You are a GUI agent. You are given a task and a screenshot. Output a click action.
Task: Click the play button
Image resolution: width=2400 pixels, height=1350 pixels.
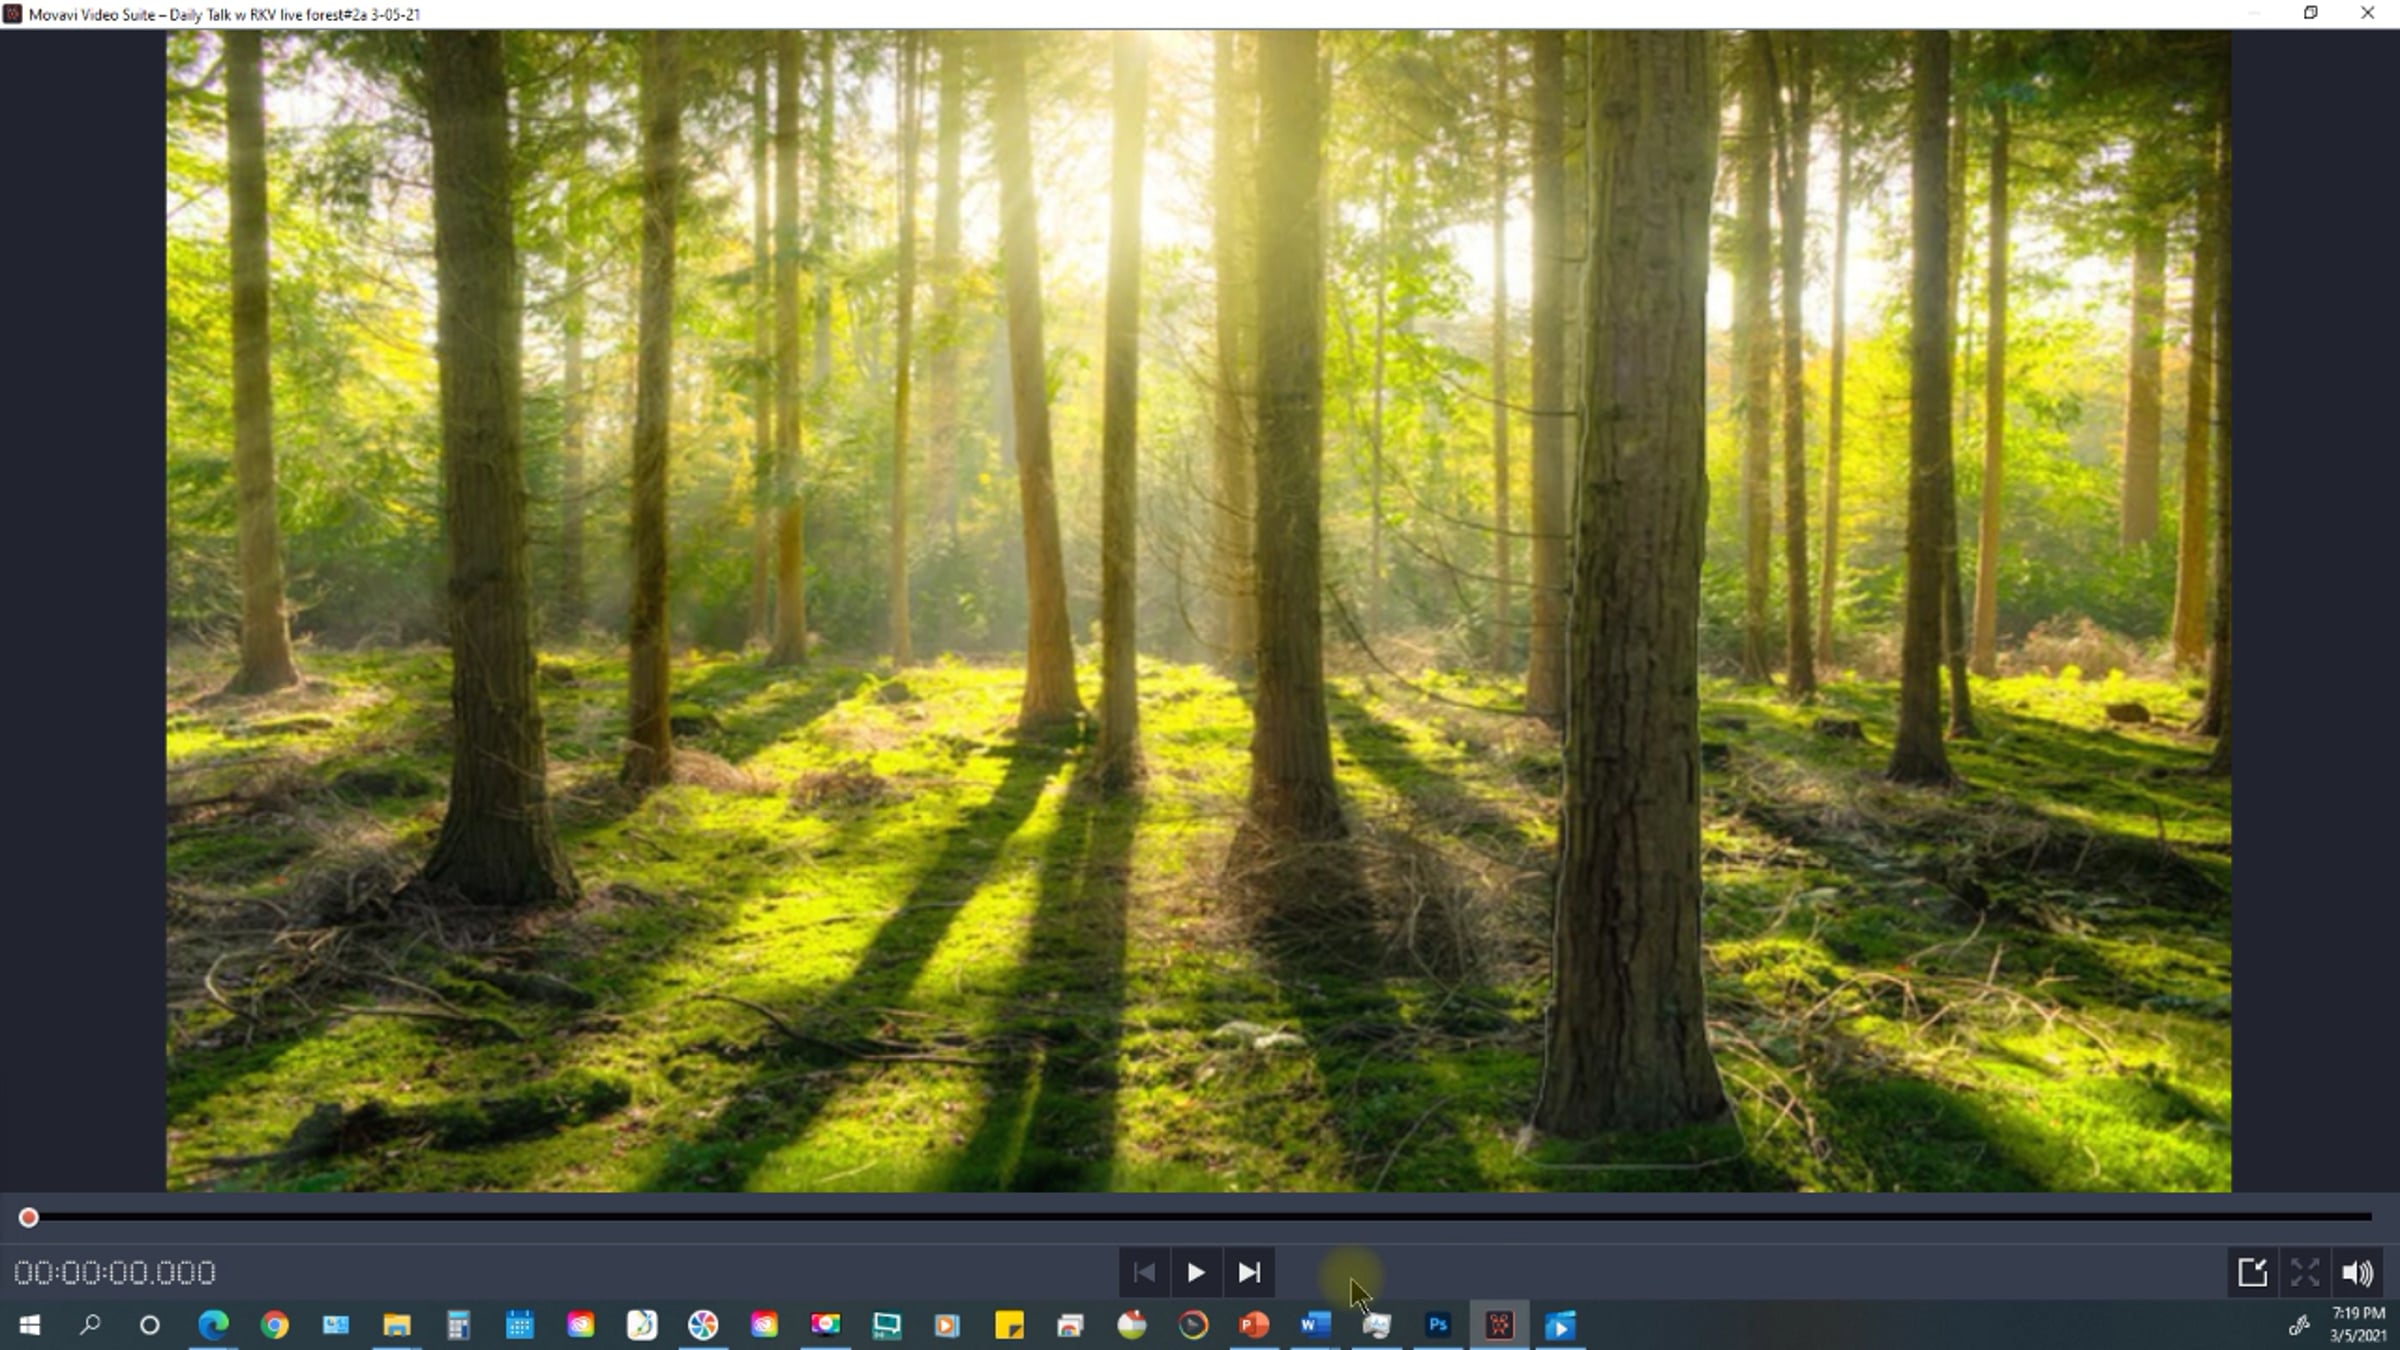click(1195, 1272)
